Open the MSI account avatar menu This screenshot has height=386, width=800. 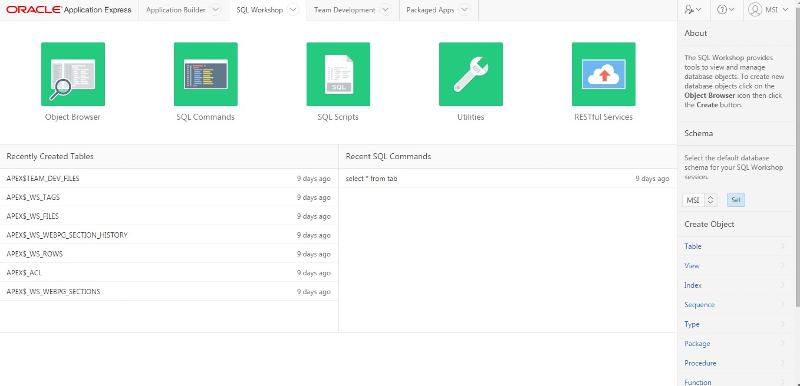tap(768, 10)
